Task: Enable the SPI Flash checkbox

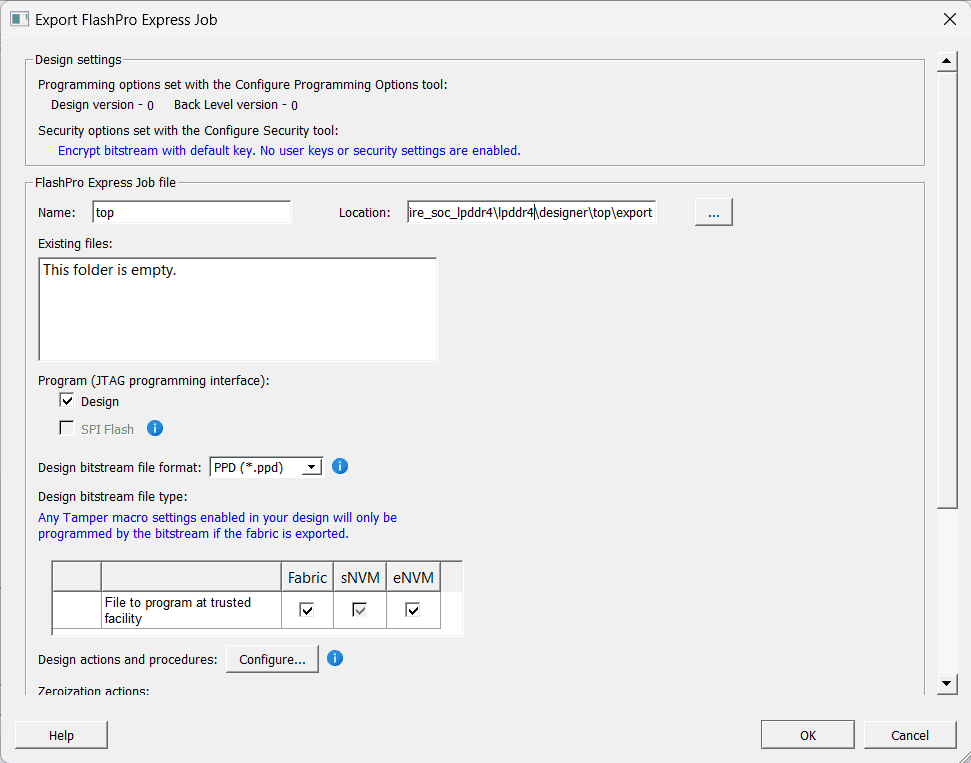Action: pos(67,428)
